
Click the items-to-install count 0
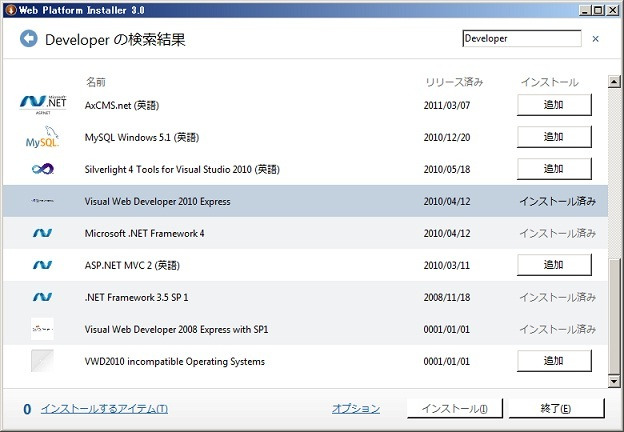pos(27,409)
